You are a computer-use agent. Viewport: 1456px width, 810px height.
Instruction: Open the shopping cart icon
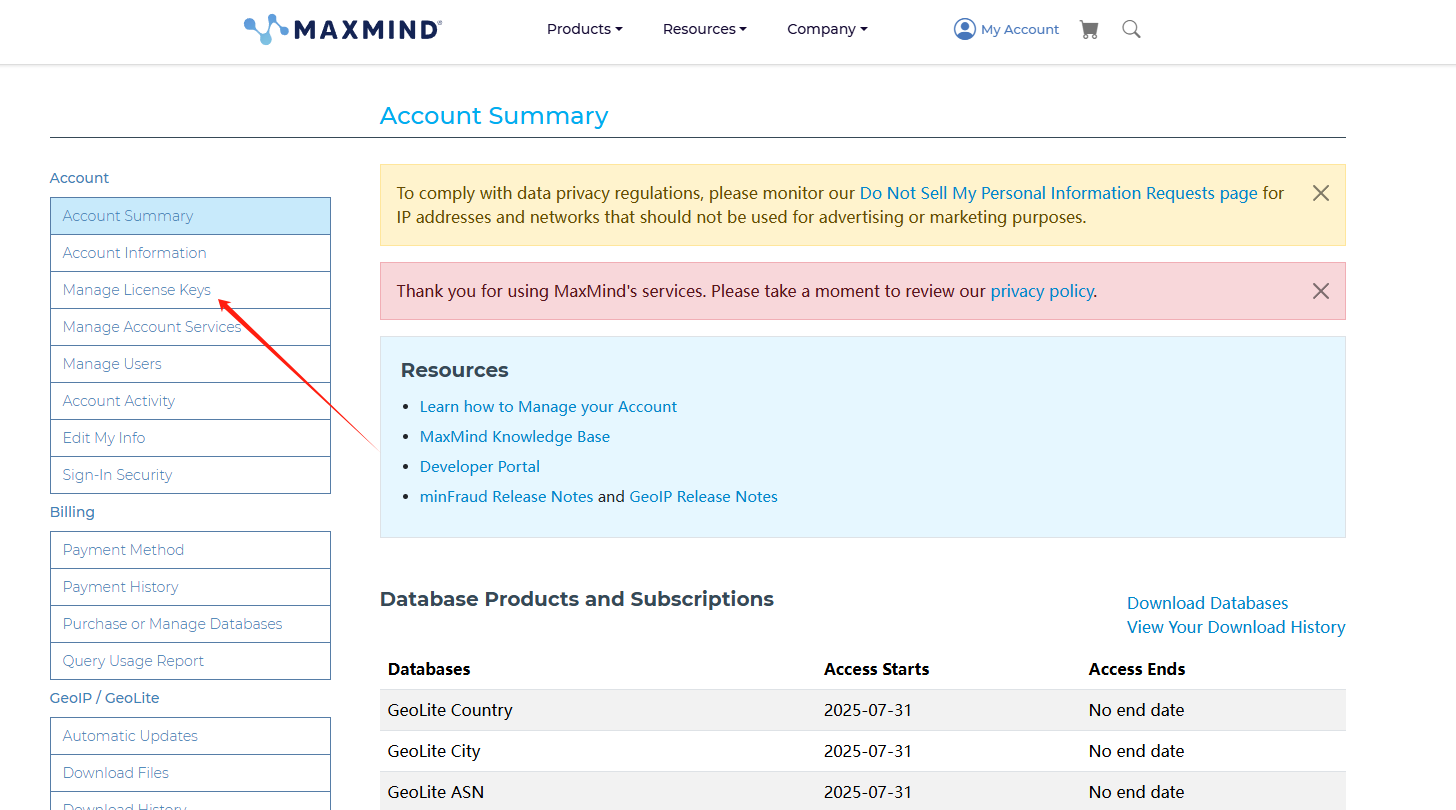point(1089,30)
